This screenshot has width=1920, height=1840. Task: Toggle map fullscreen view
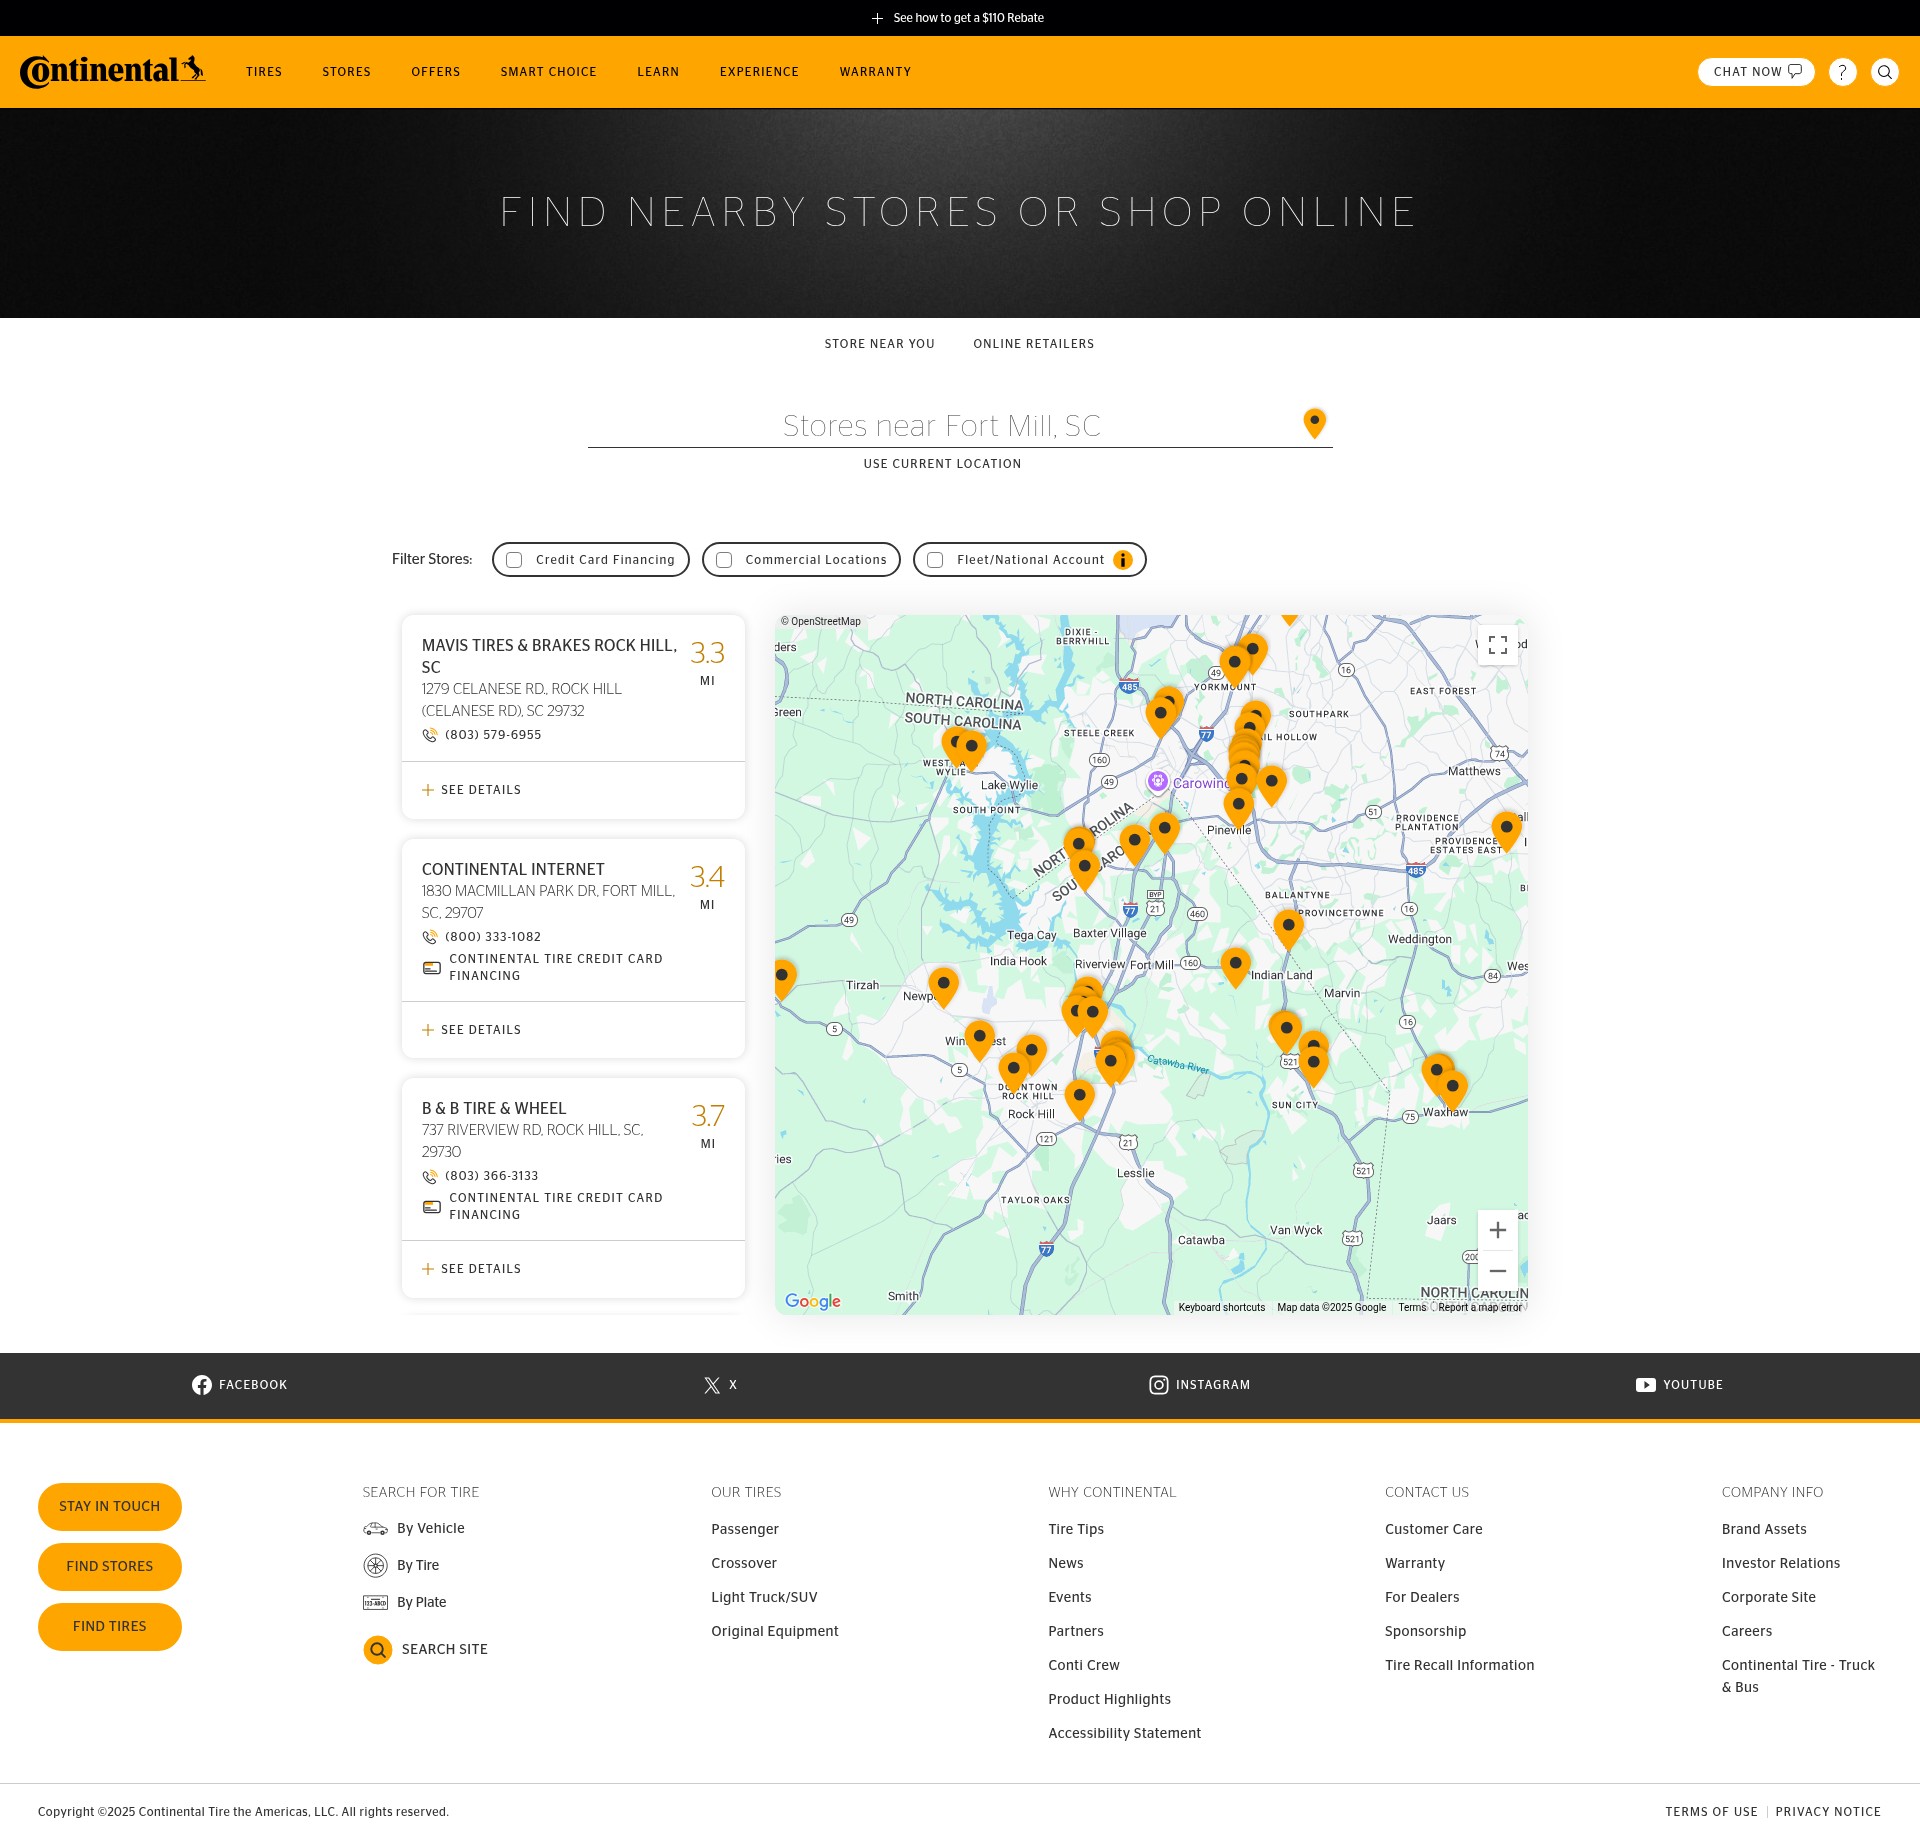point(1498,645)
